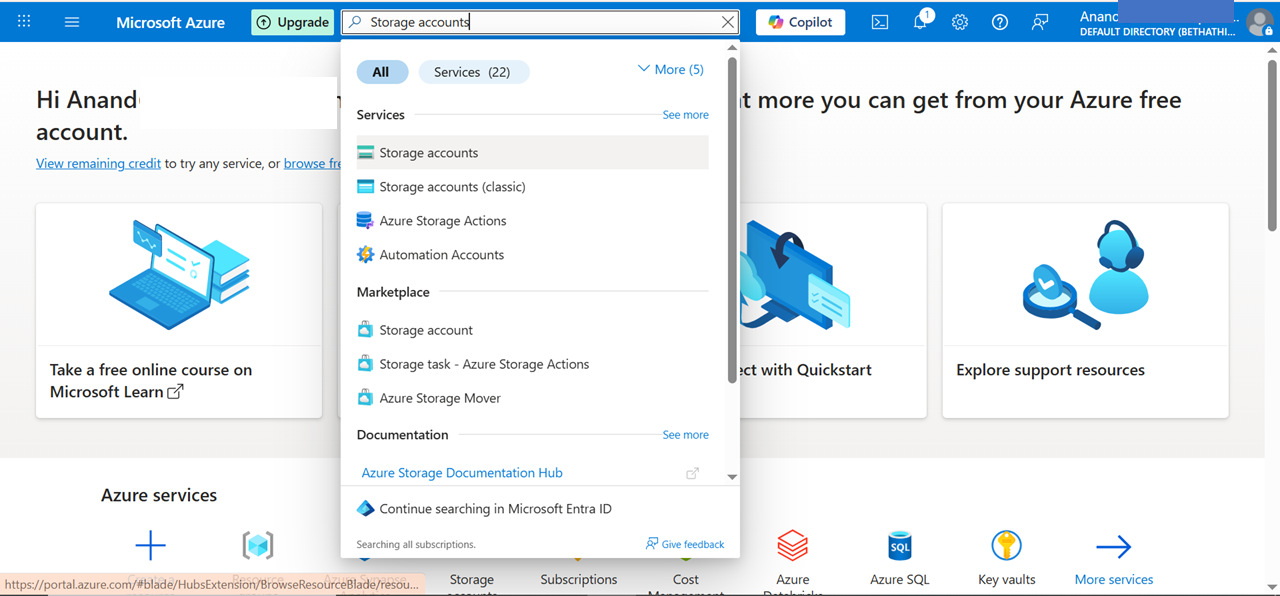This screenshot has width=1280, height=596.
Task: Clear the search box with the X
Action: pos(728,22)
